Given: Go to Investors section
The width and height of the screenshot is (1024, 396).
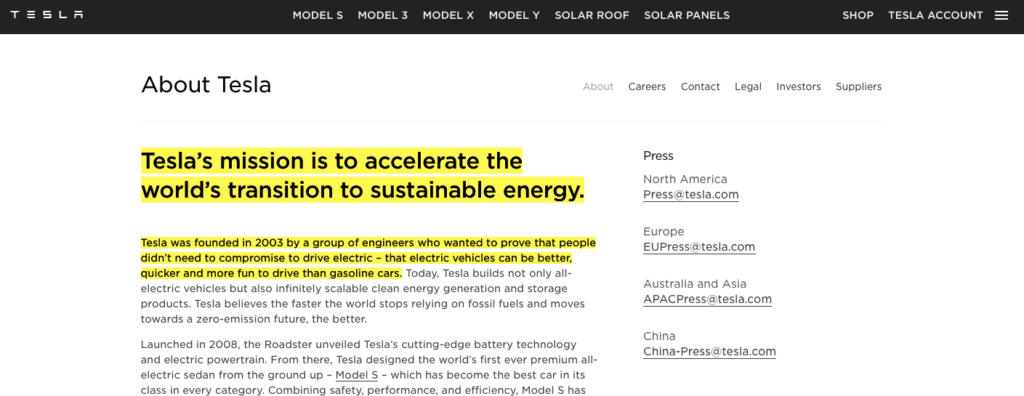Looking at the screenshot, I should tap(798, 86).
